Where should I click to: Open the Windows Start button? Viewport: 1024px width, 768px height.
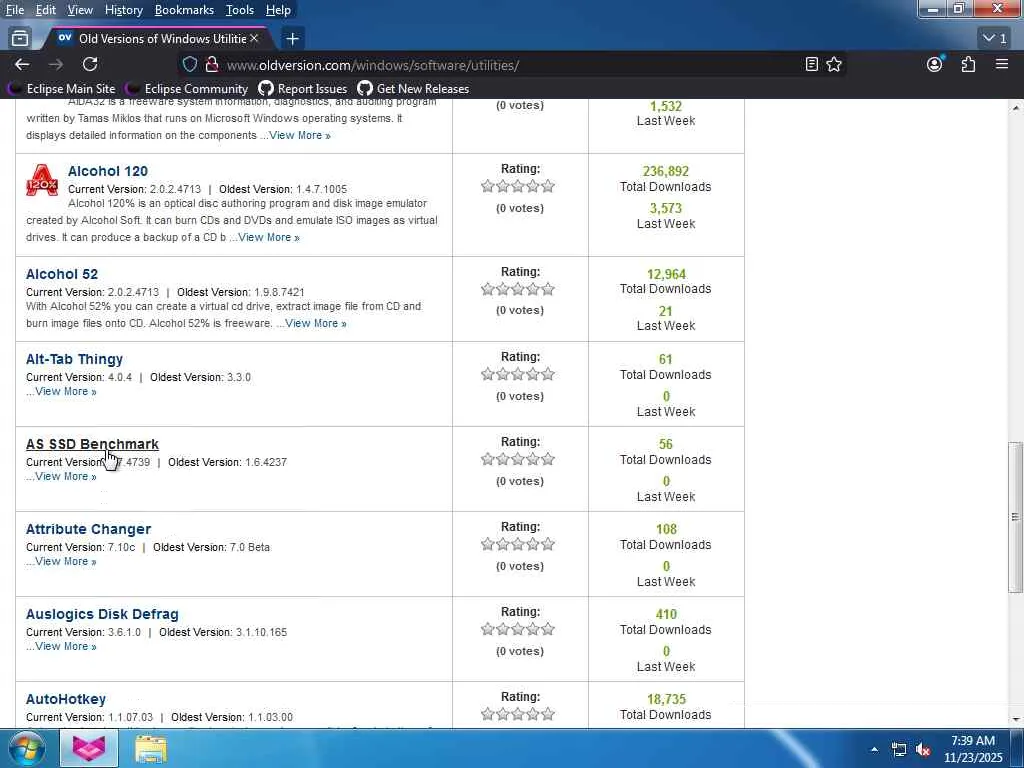(x=26, y=748)
